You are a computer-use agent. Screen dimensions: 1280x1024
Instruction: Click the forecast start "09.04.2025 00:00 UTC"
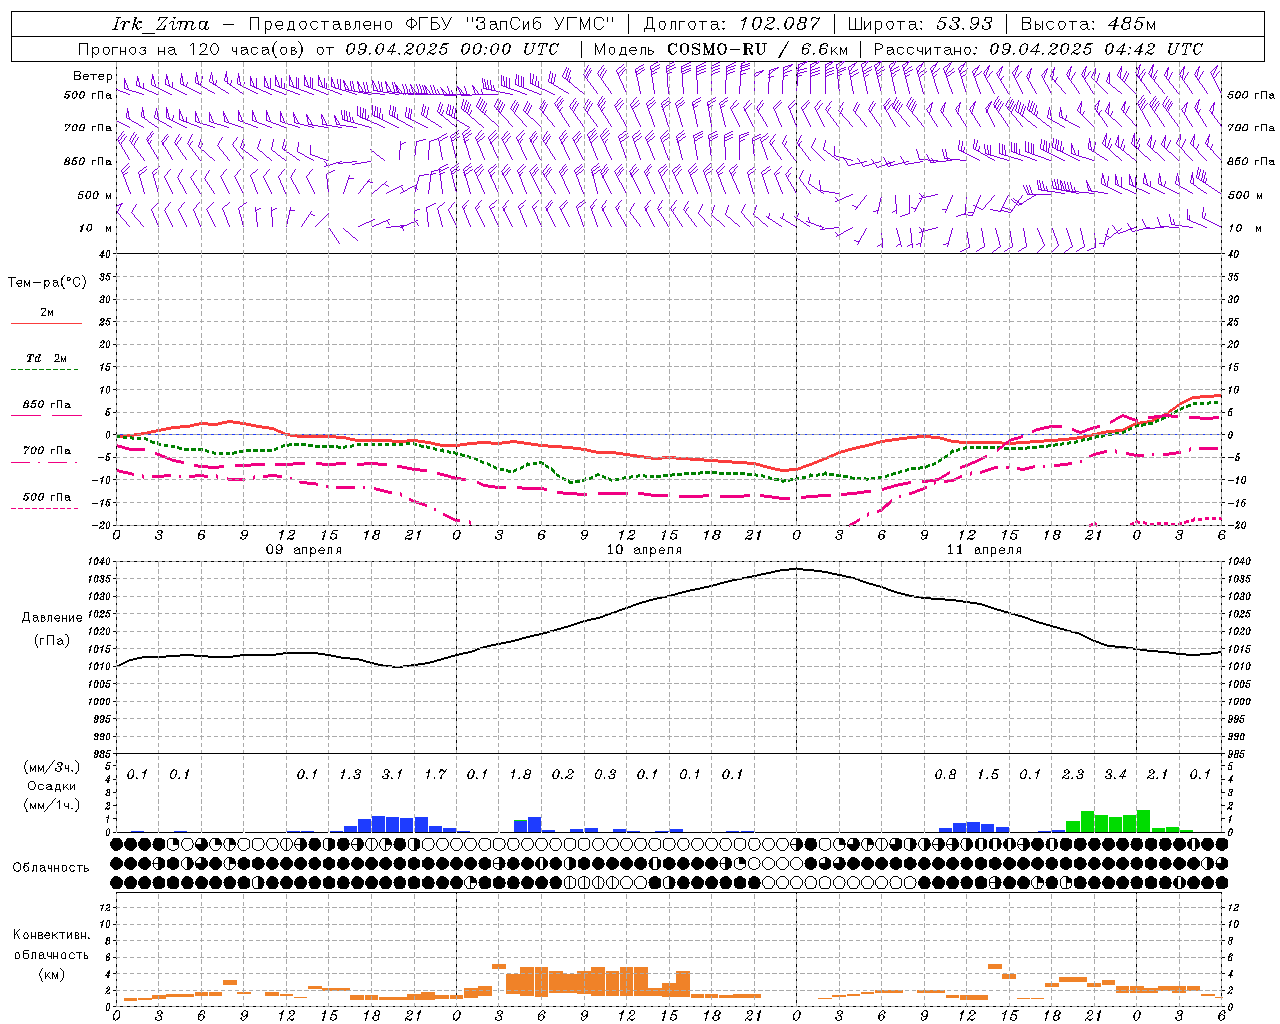[452, 49]
